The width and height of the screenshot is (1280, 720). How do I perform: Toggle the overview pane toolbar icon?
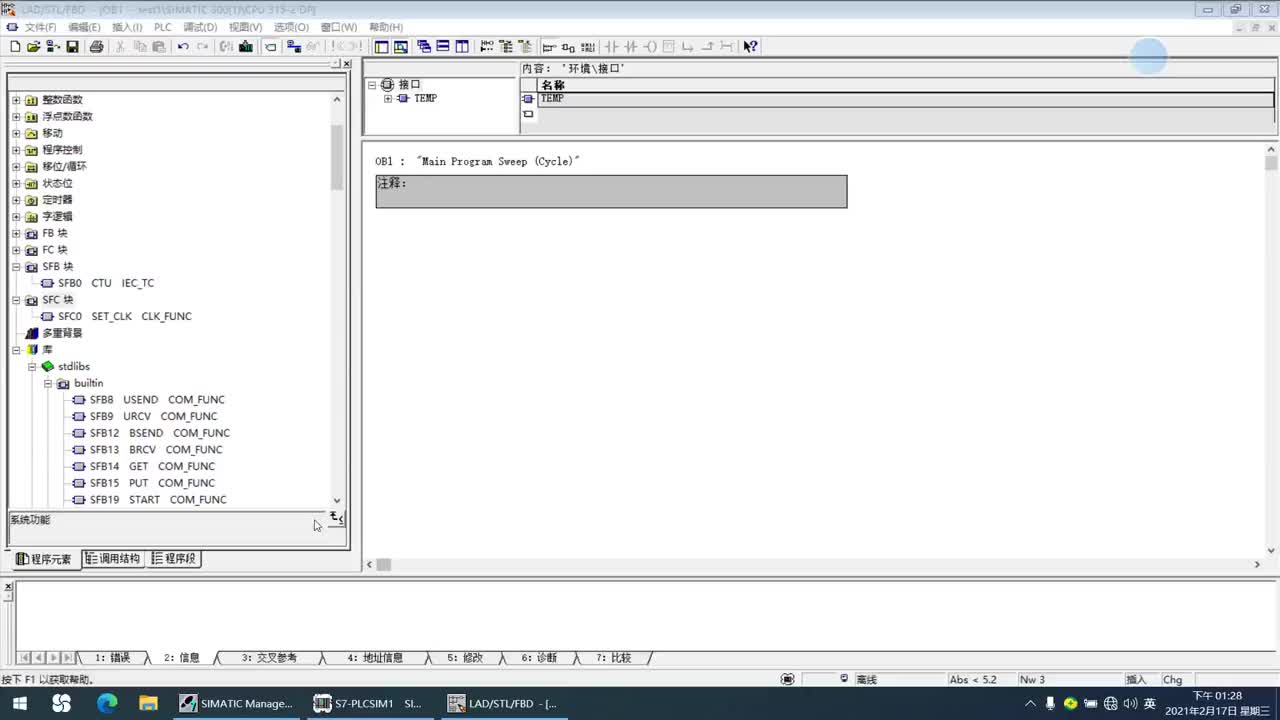[381, 46]
